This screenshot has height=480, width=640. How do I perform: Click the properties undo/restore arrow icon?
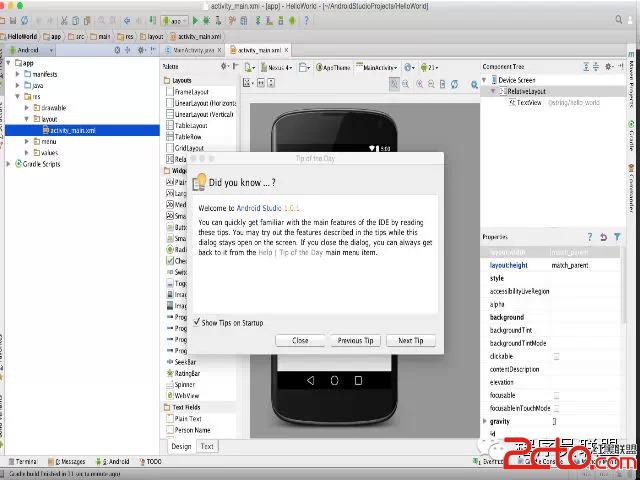(602, 237)
